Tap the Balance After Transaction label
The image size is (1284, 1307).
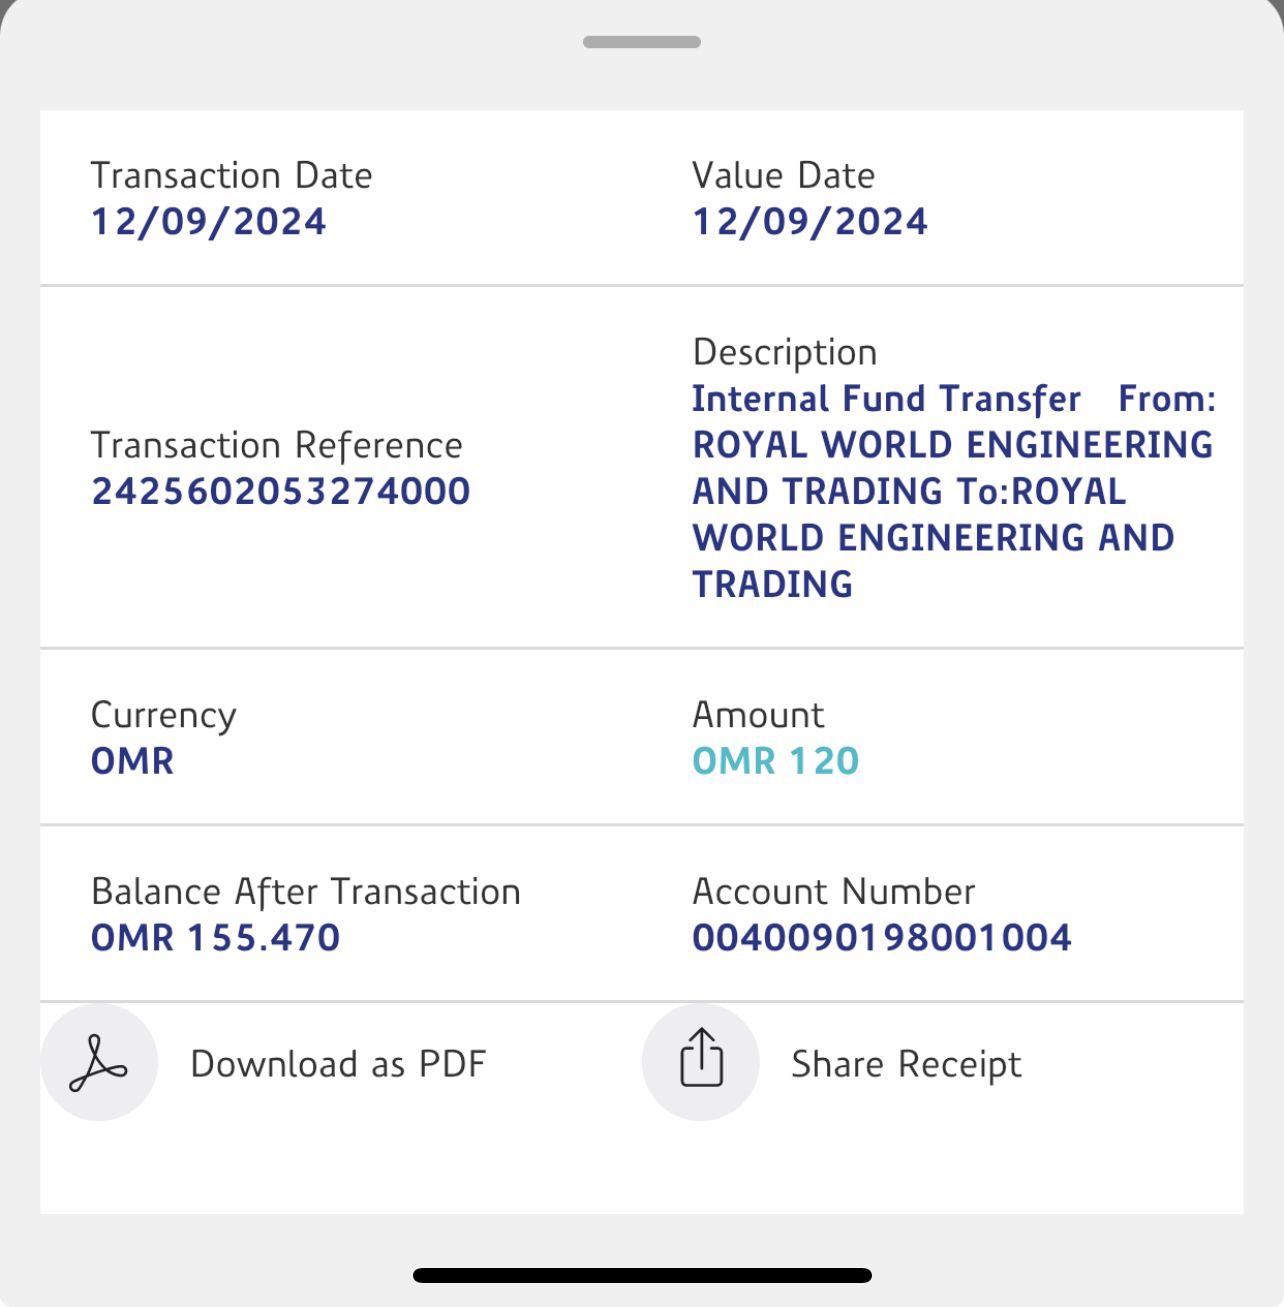(305, 891)
